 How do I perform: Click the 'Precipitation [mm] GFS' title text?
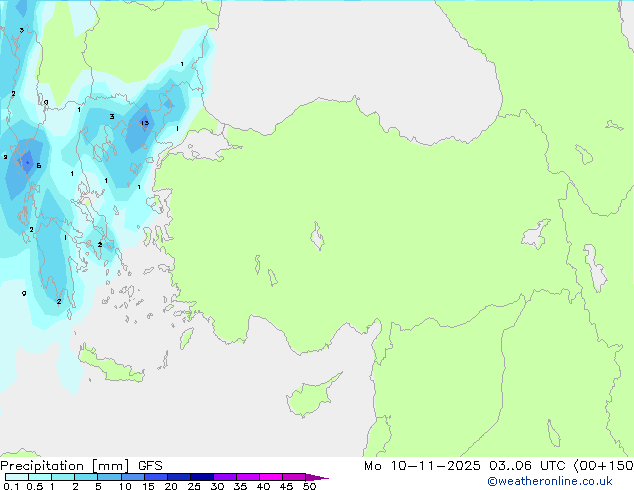tap(81, 466)
